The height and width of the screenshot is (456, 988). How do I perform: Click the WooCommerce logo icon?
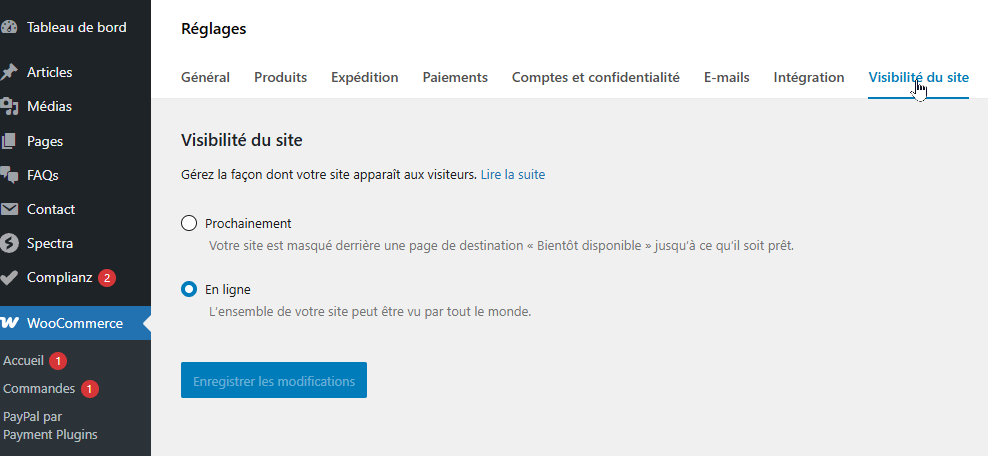(10, 323)
